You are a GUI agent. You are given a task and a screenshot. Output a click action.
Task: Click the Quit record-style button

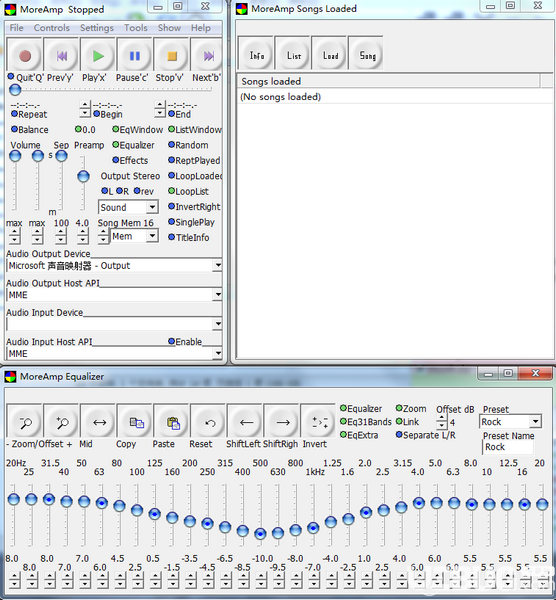(25, 56)
